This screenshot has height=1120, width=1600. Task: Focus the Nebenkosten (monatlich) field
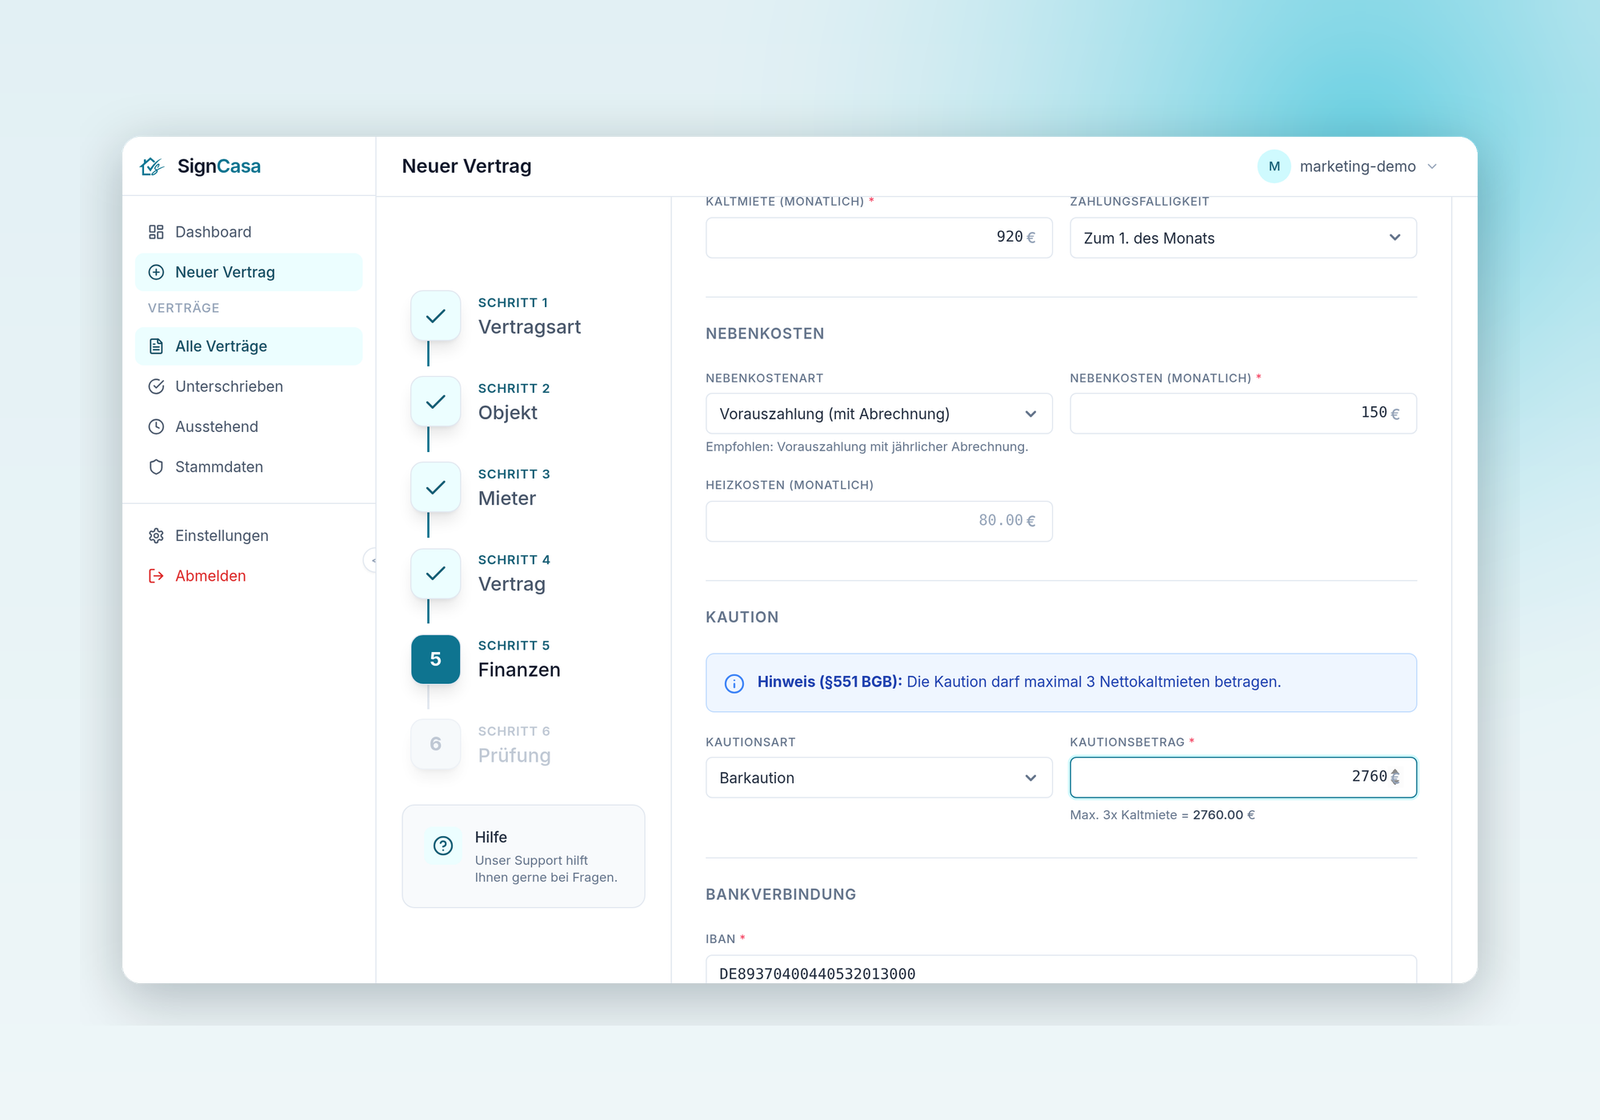1243,414
